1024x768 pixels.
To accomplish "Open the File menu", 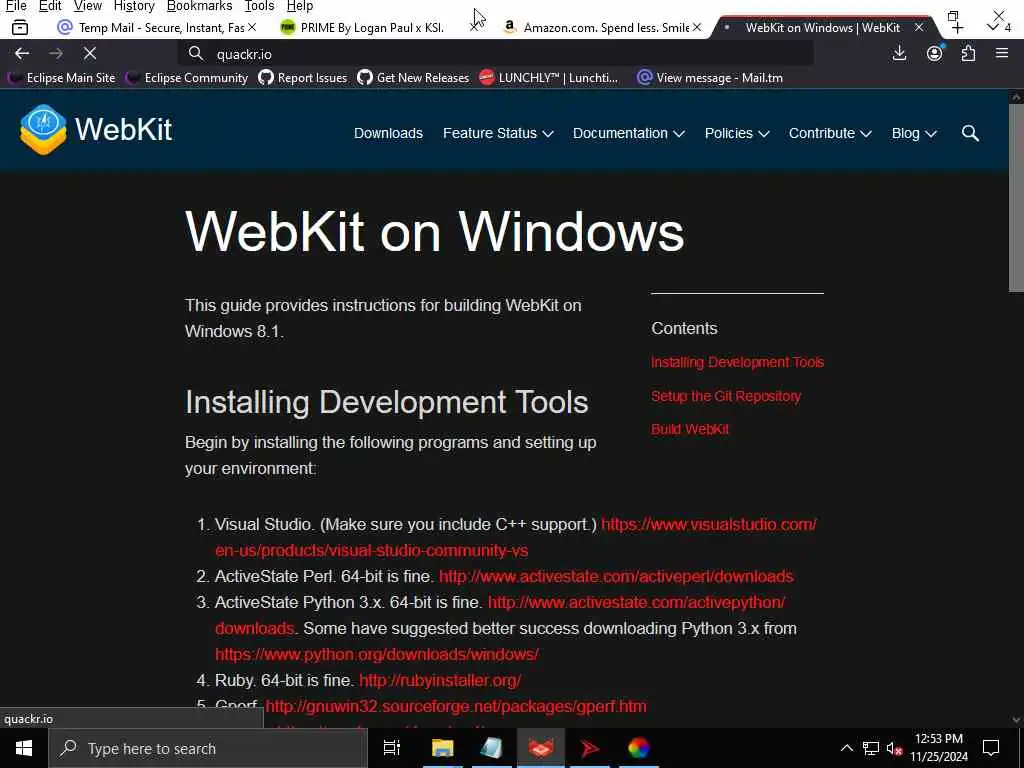I will pyautogui.click(x=16, y=6).
